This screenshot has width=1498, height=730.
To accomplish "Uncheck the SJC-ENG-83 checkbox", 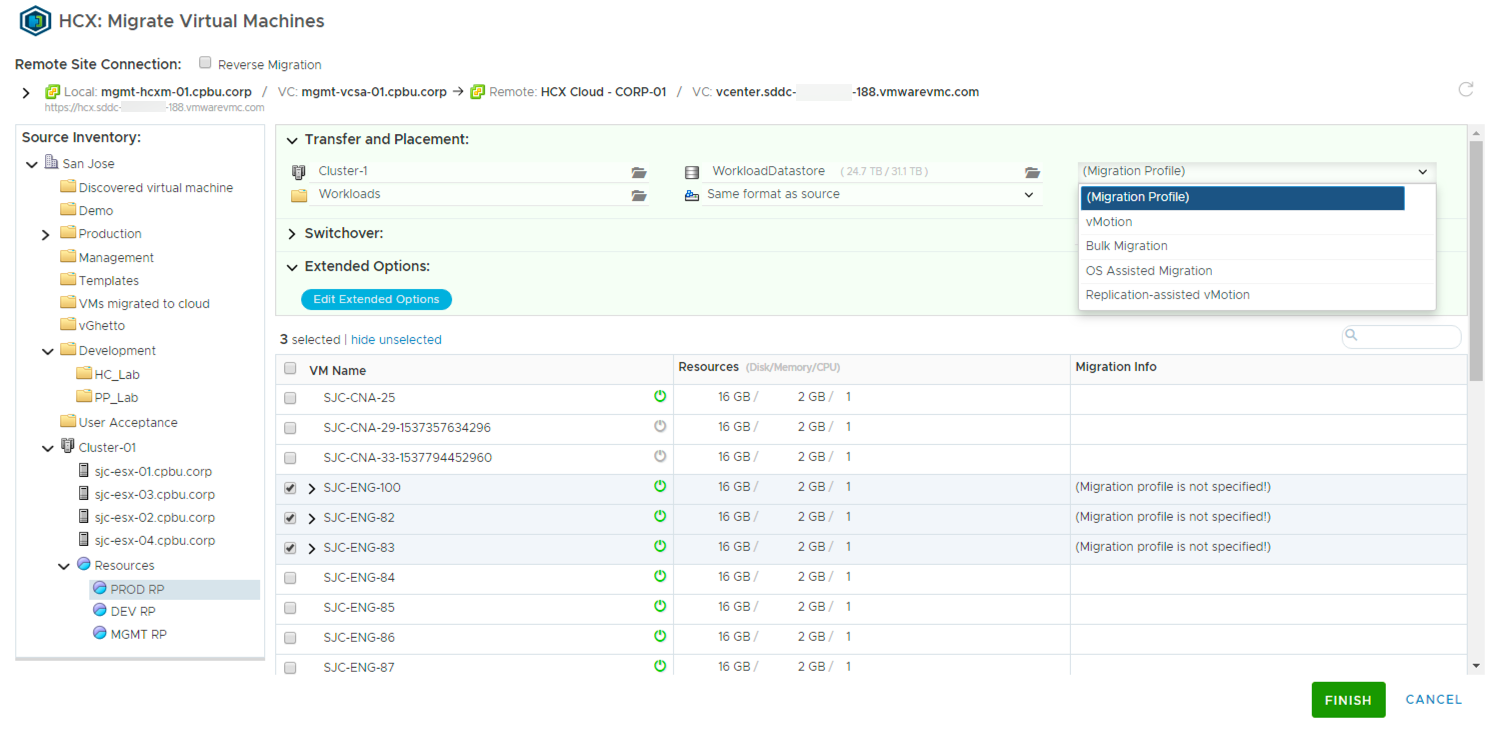I will point(290,548).
